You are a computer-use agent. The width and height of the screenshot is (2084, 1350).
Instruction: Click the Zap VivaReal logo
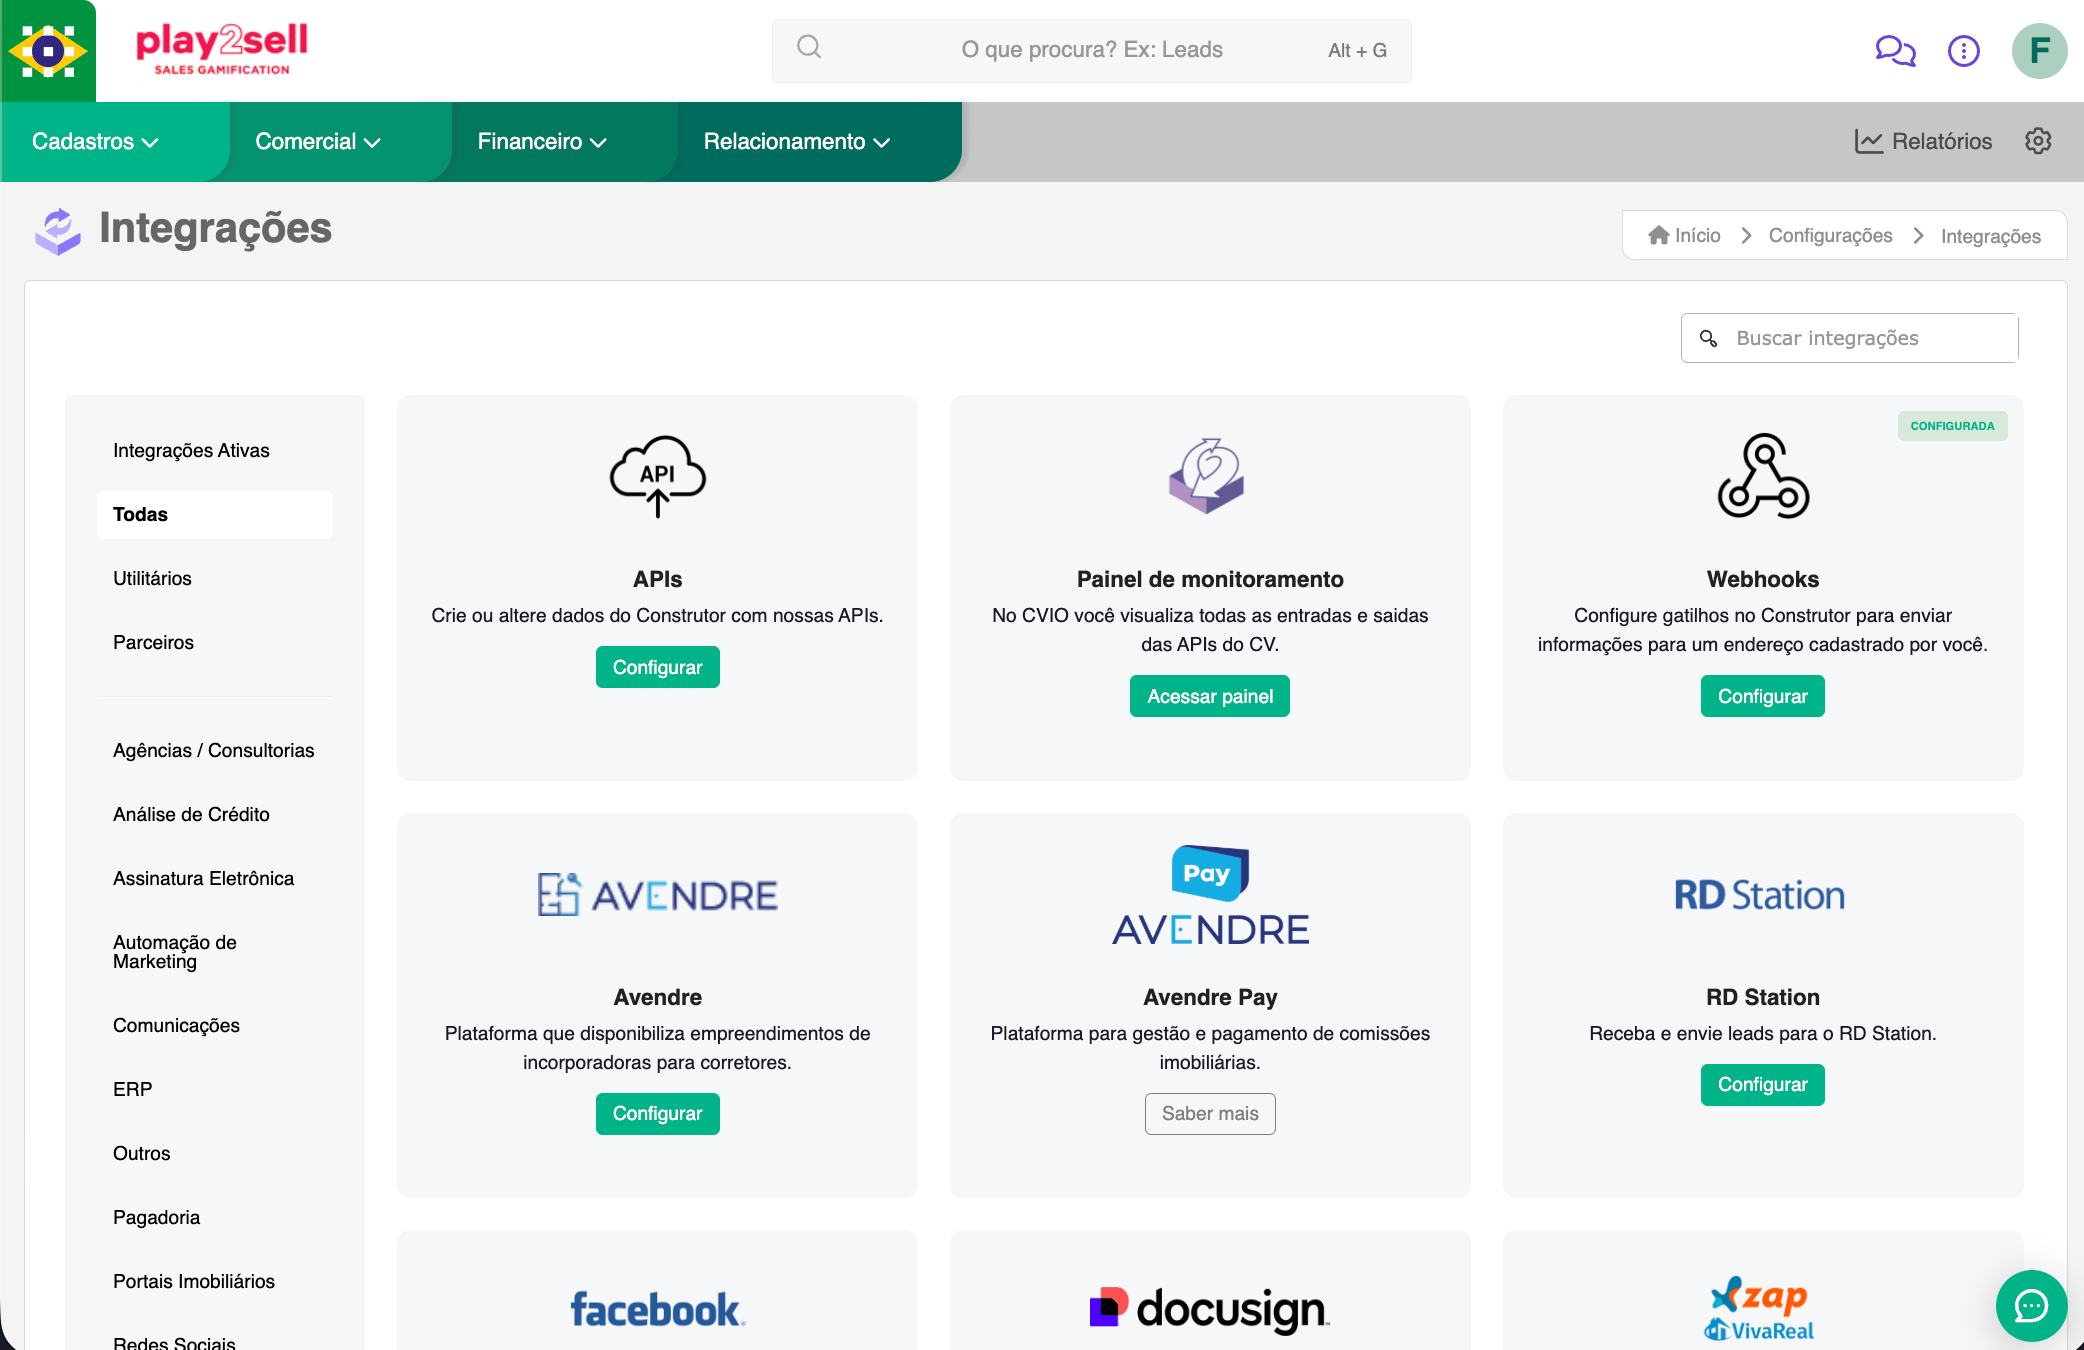click(1760, 1308)
